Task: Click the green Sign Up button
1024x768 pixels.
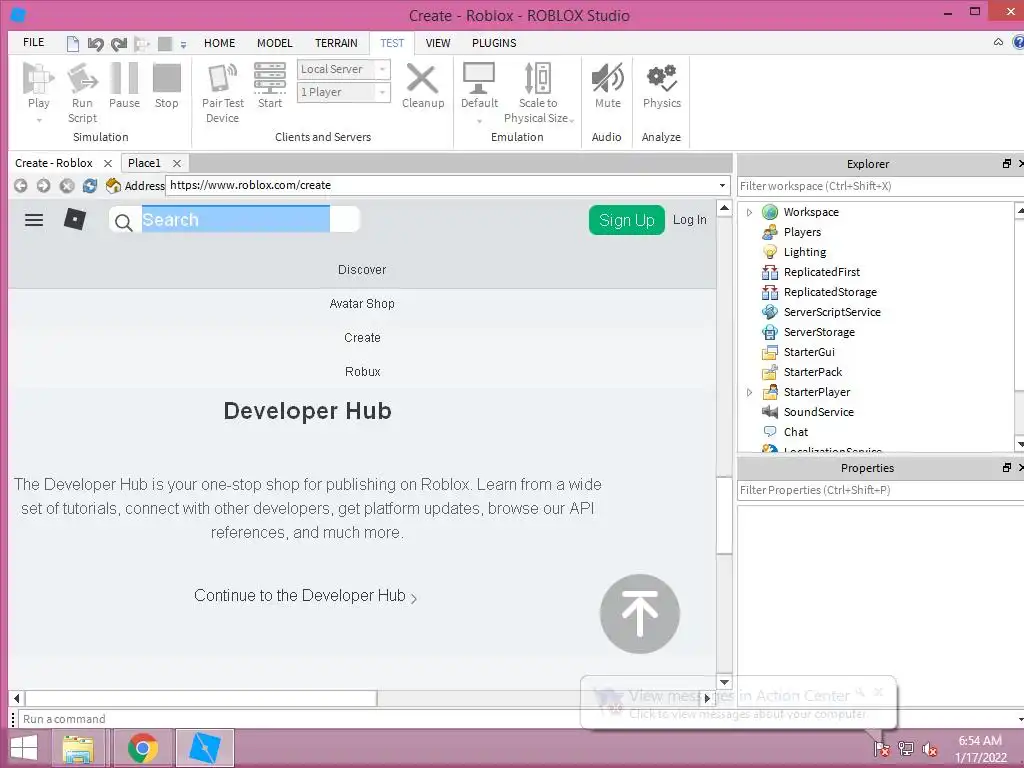Action: [626, 220]
